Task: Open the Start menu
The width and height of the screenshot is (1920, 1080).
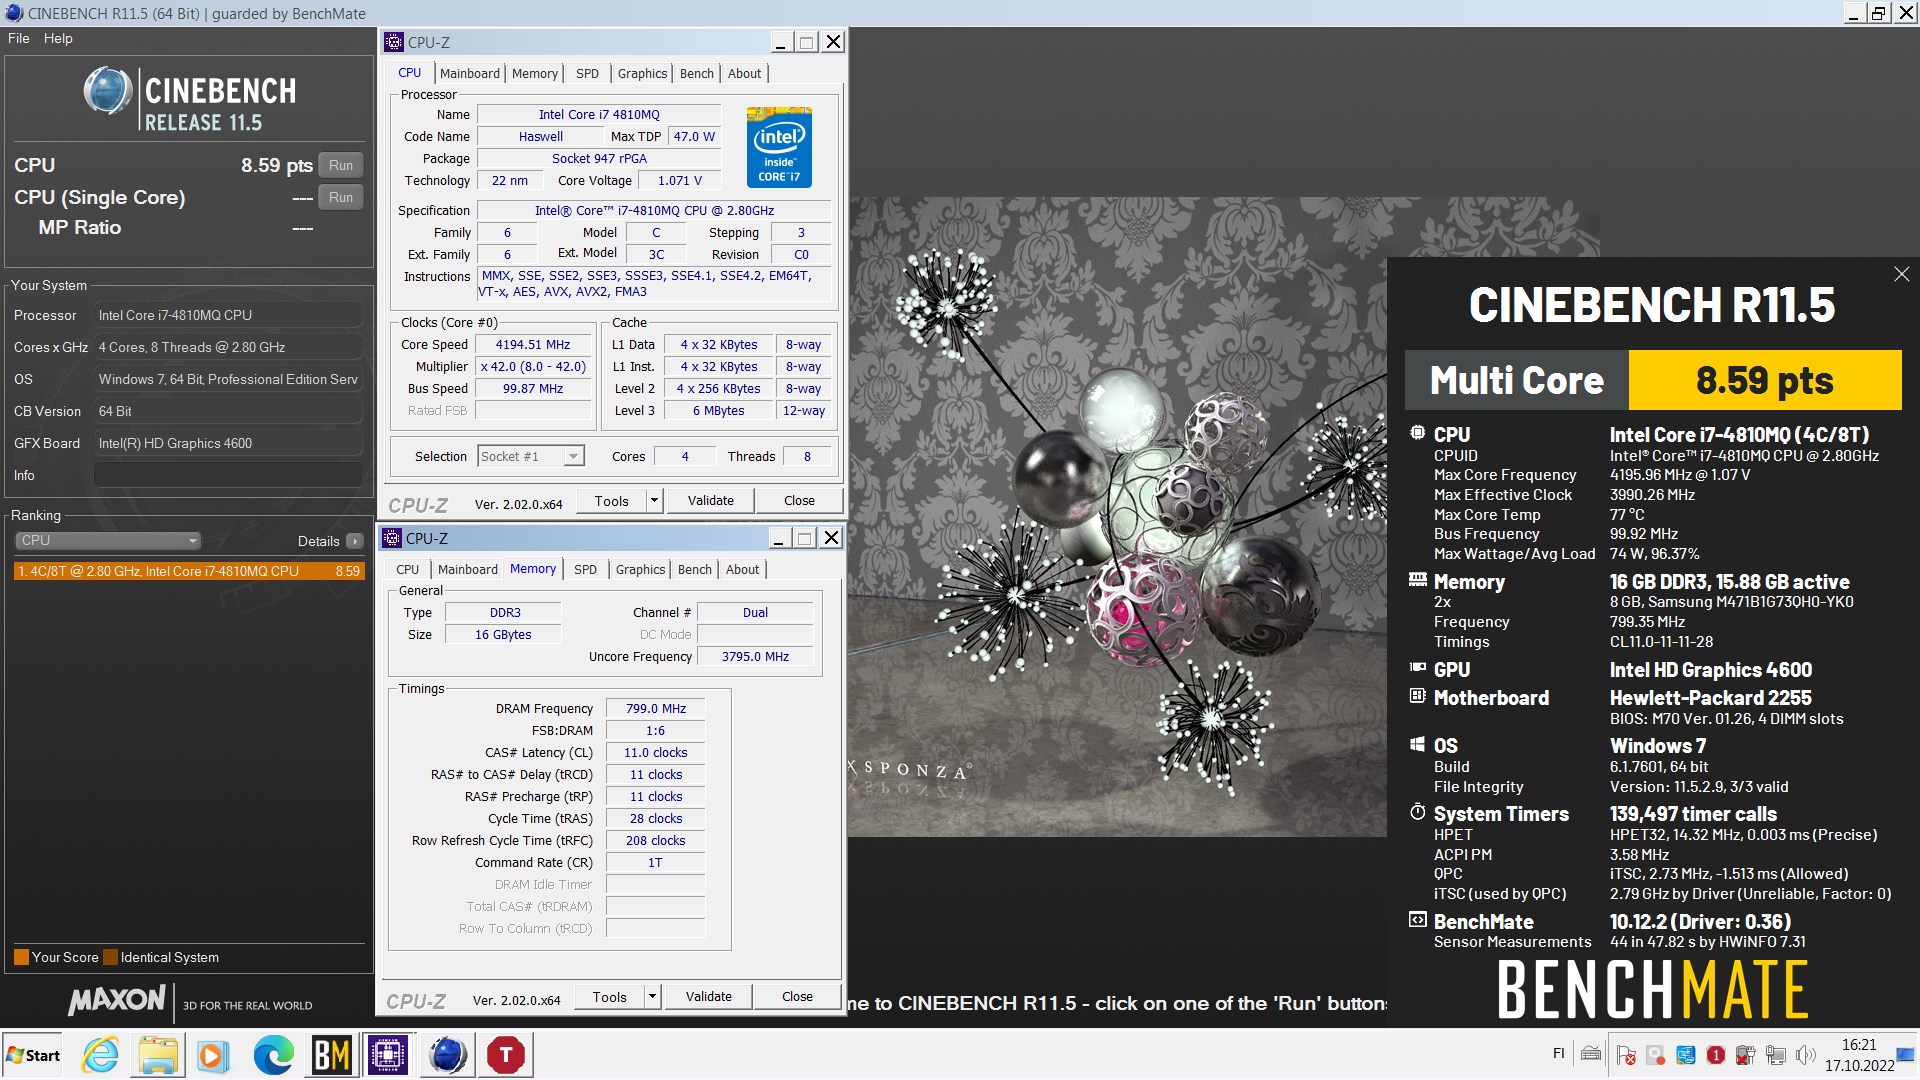Action: (x=33, y=1055)
